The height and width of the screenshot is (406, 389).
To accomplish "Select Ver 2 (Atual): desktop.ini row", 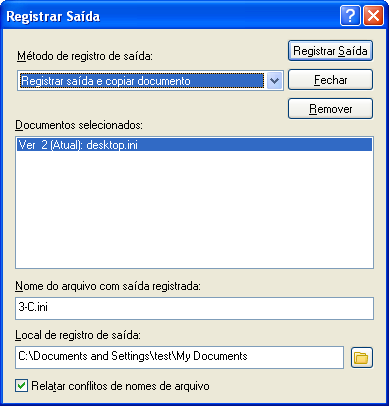I will tap(194, 145).
